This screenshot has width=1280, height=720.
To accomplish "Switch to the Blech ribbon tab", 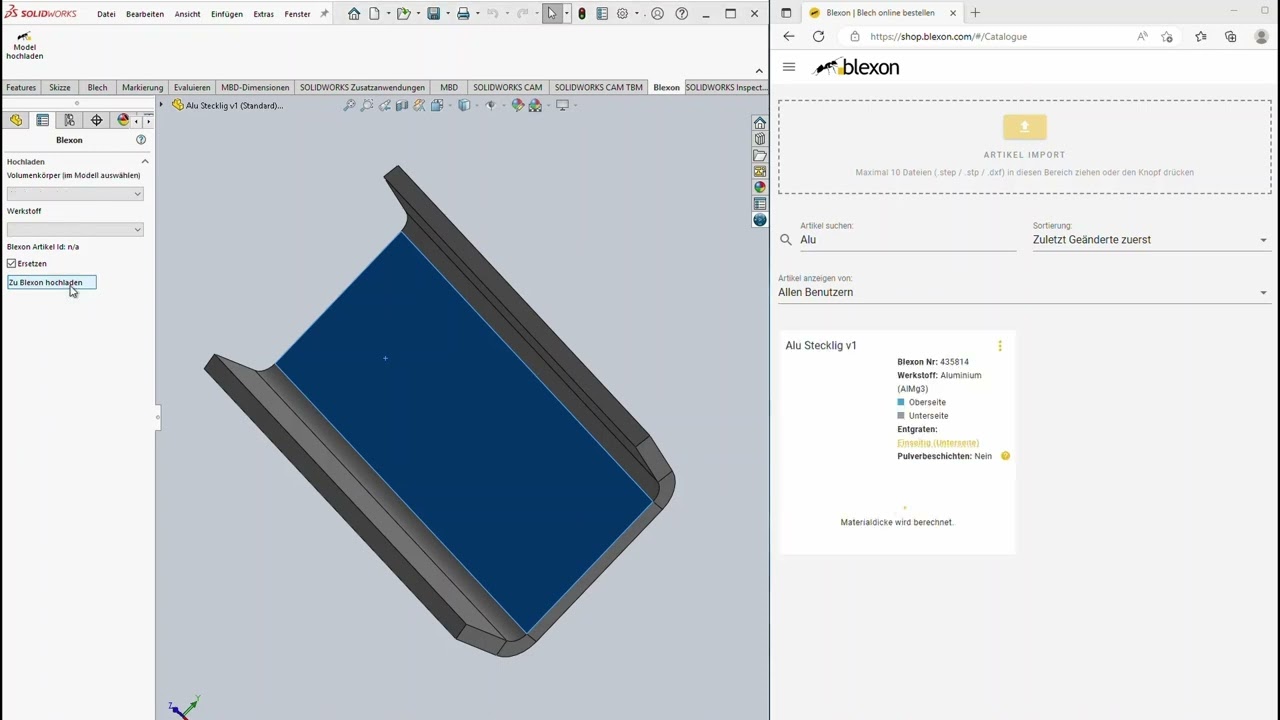I will 97,88.
